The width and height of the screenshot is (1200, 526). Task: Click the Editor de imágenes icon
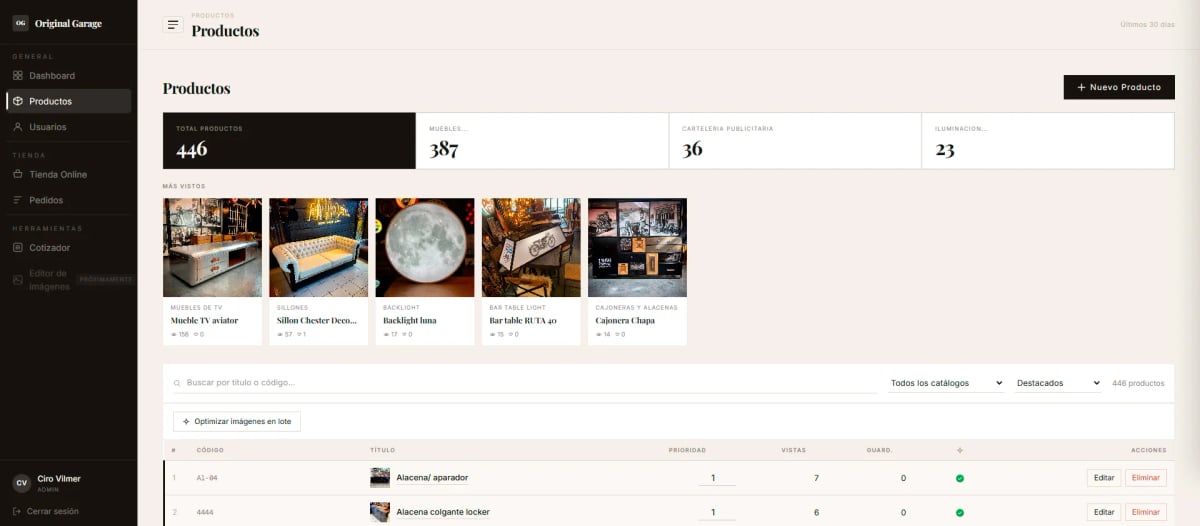coord(17,280)
